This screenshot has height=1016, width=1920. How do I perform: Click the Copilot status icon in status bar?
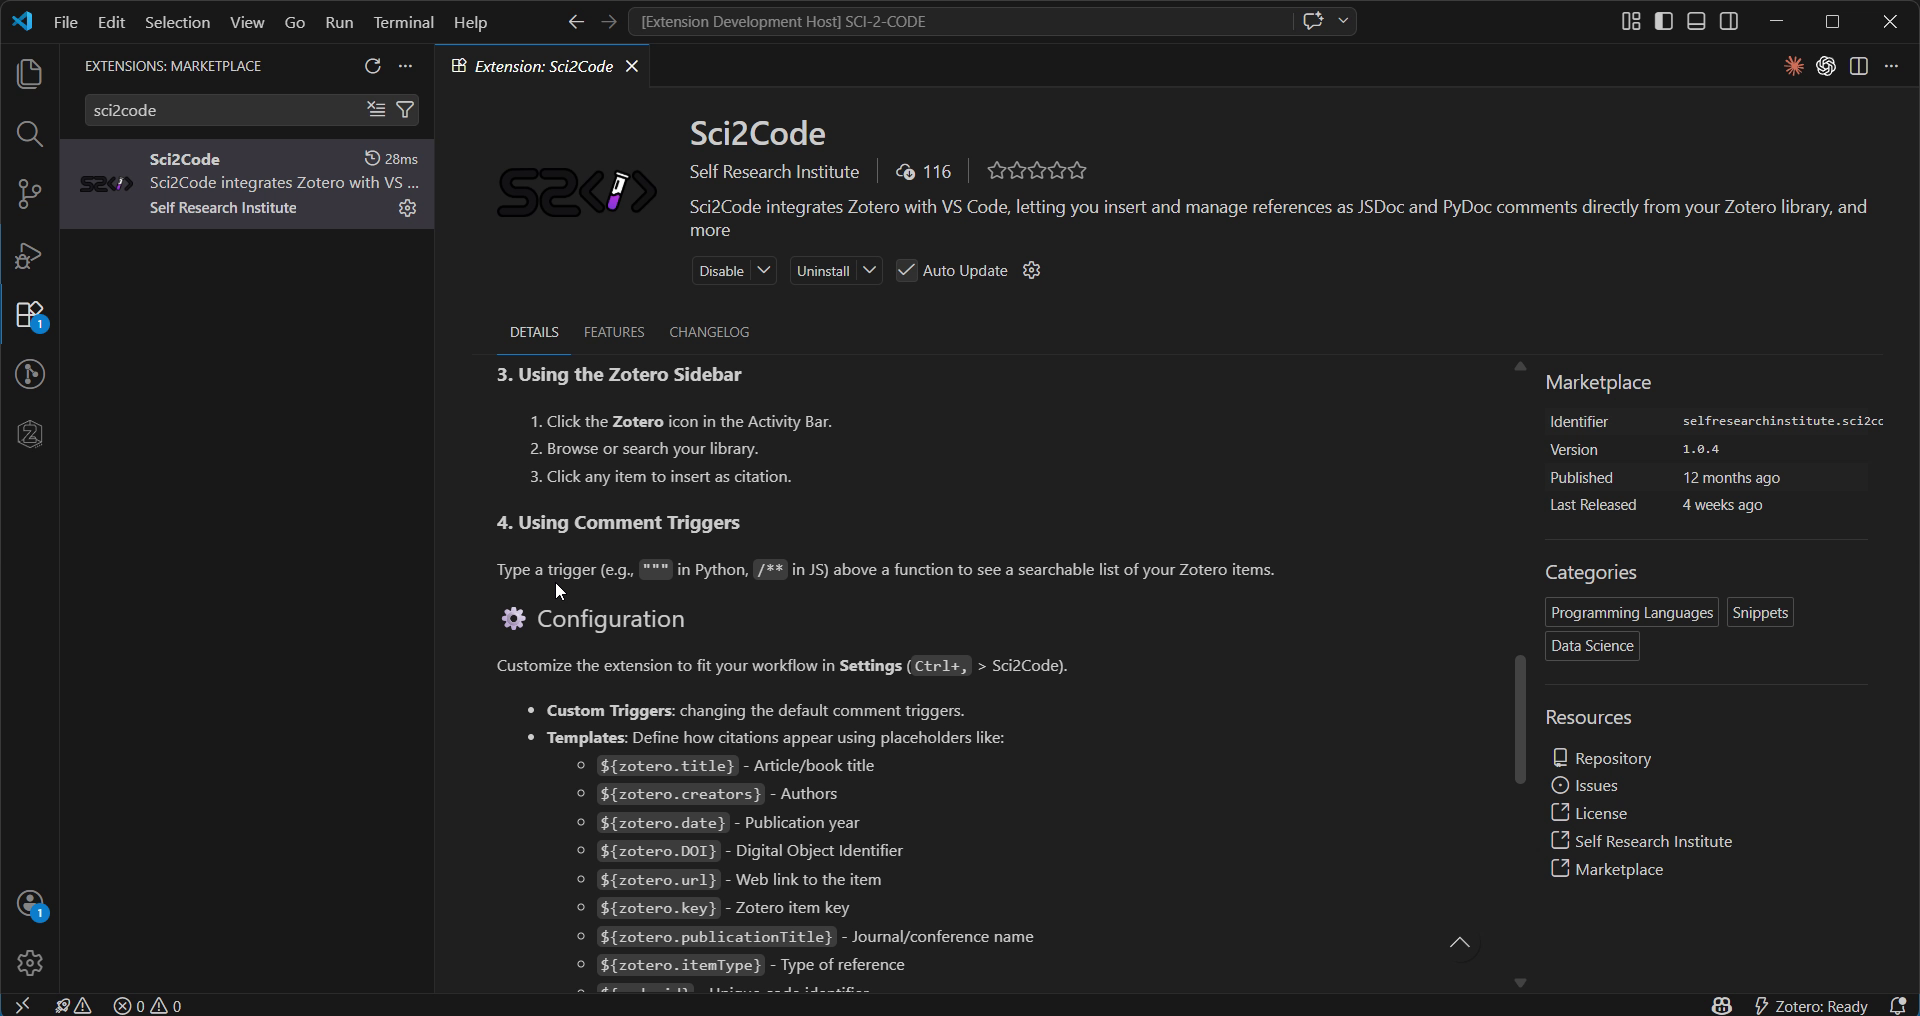[x=1721, y=1006]
